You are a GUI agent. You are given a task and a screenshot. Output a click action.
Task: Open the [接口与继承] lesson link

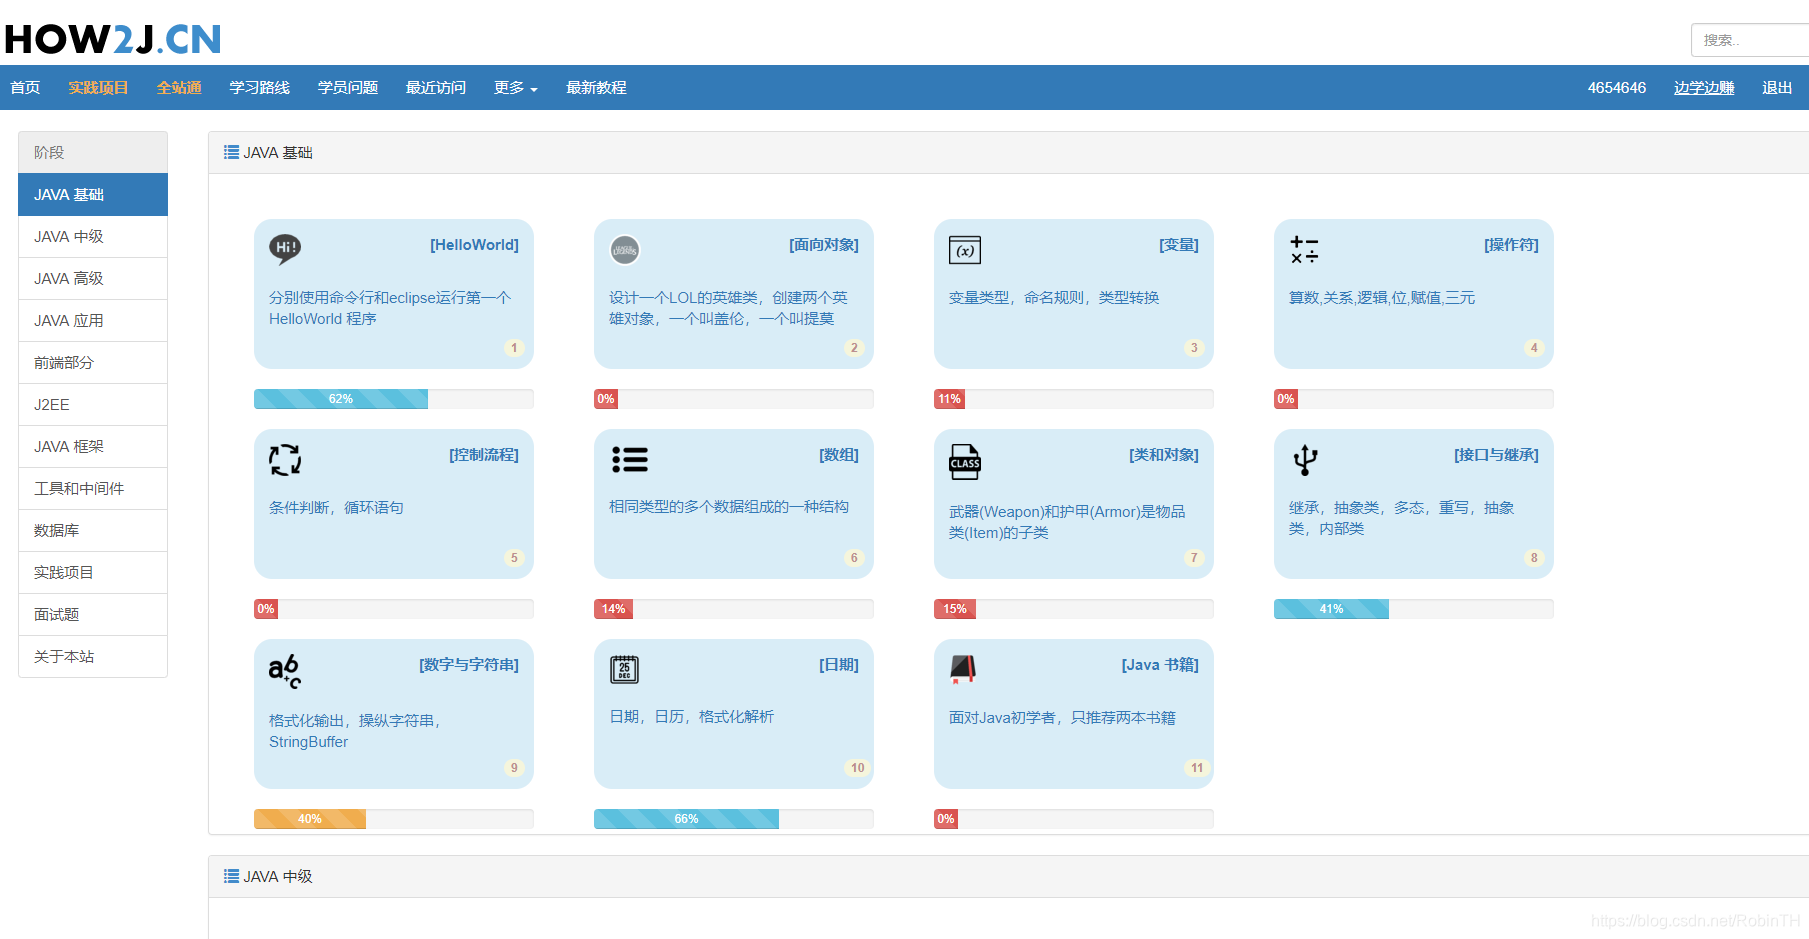[1496, 455]
